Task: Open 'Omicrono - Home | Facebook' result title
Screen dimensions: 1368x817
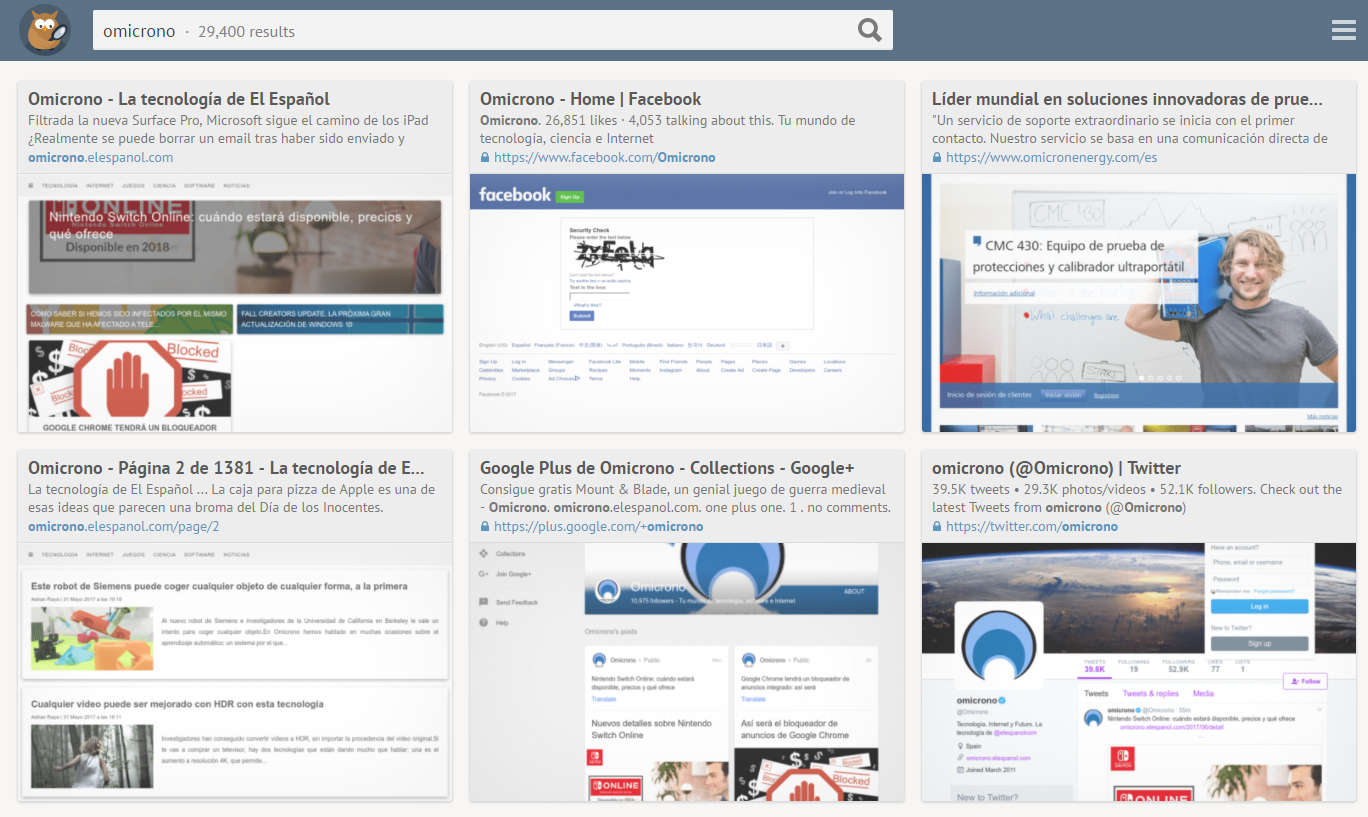Action: pos(590,99)
